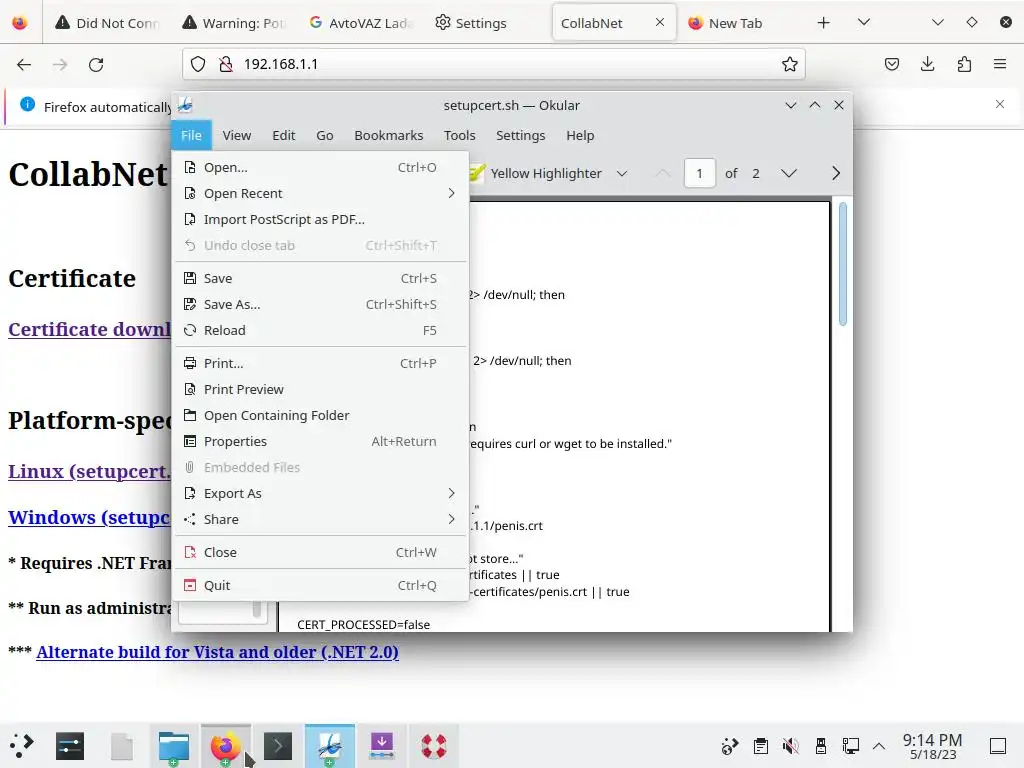The image size is (1024, 768).
Task: Click the Yellow Highlighter tool icon
Action: click(477, 173)
